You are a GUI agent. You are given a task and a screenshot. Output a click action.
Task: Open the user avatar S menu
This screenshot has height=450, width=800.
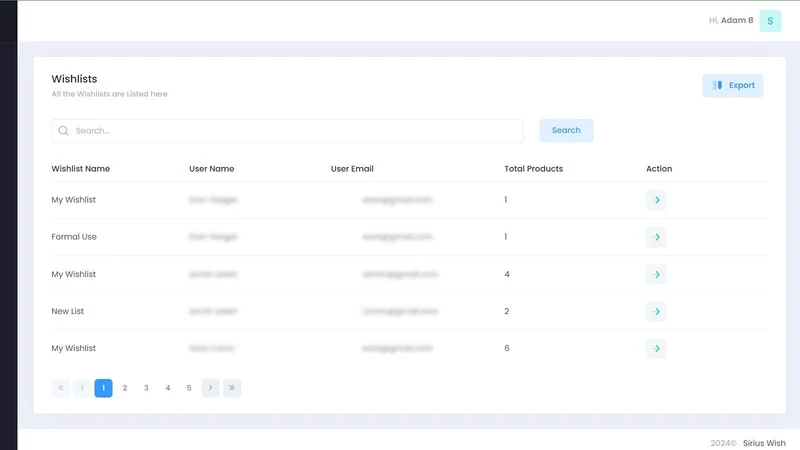(770, 21)
